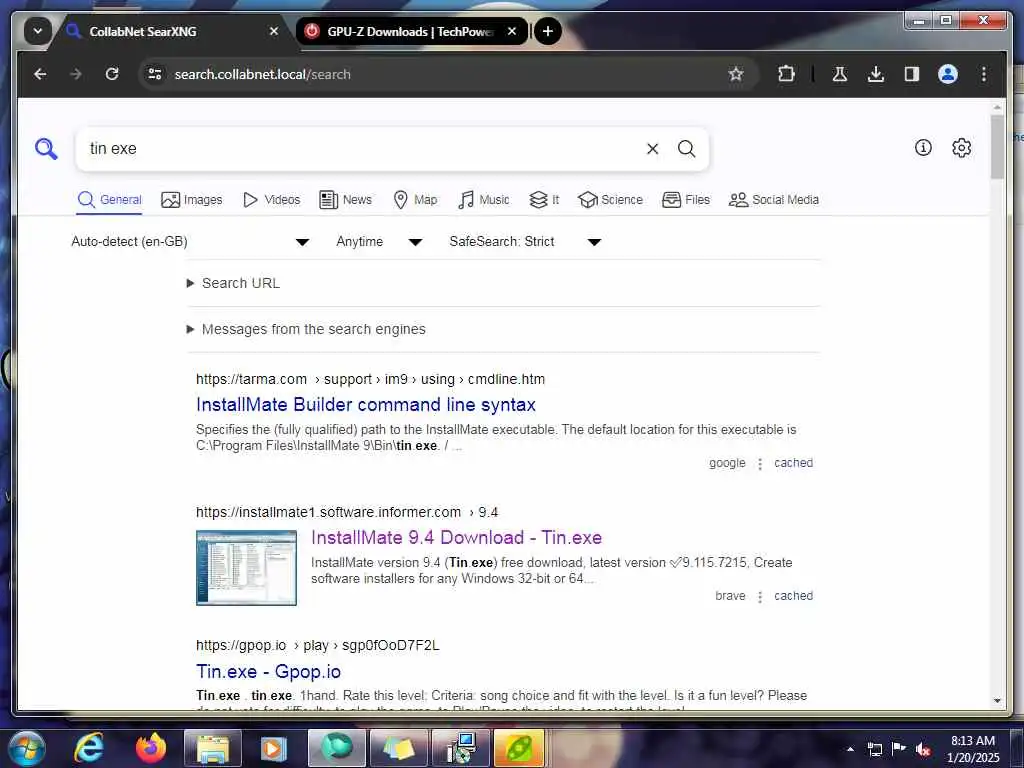Screen dimensions: 1024x768
Task: Select the Science category tab
Action: pos(611,200)
